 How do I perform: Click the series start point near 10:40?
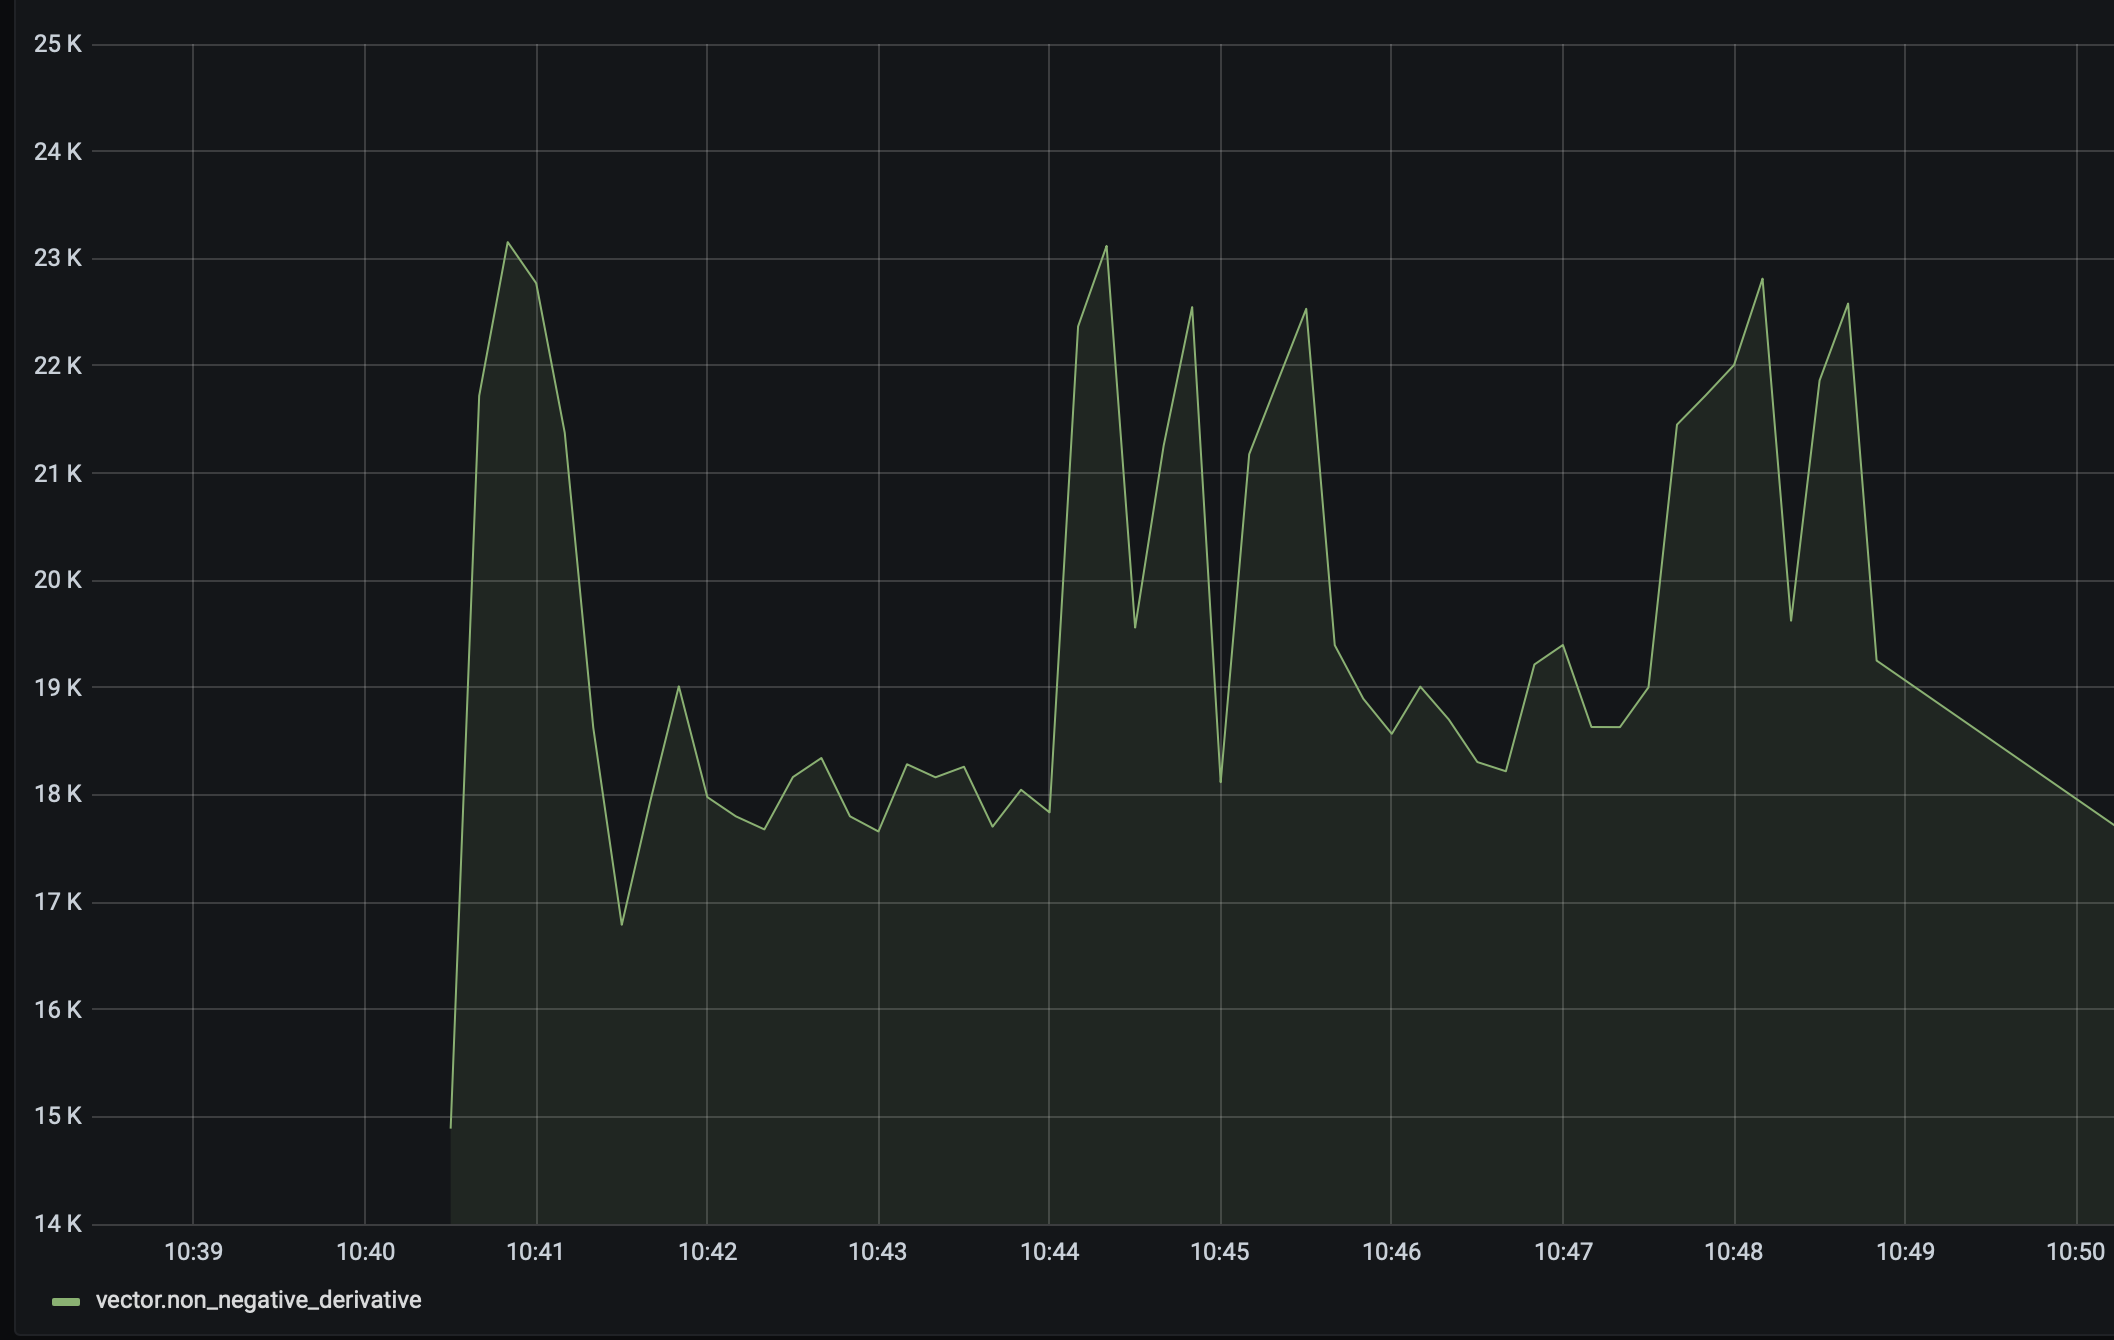(452, 1125)
